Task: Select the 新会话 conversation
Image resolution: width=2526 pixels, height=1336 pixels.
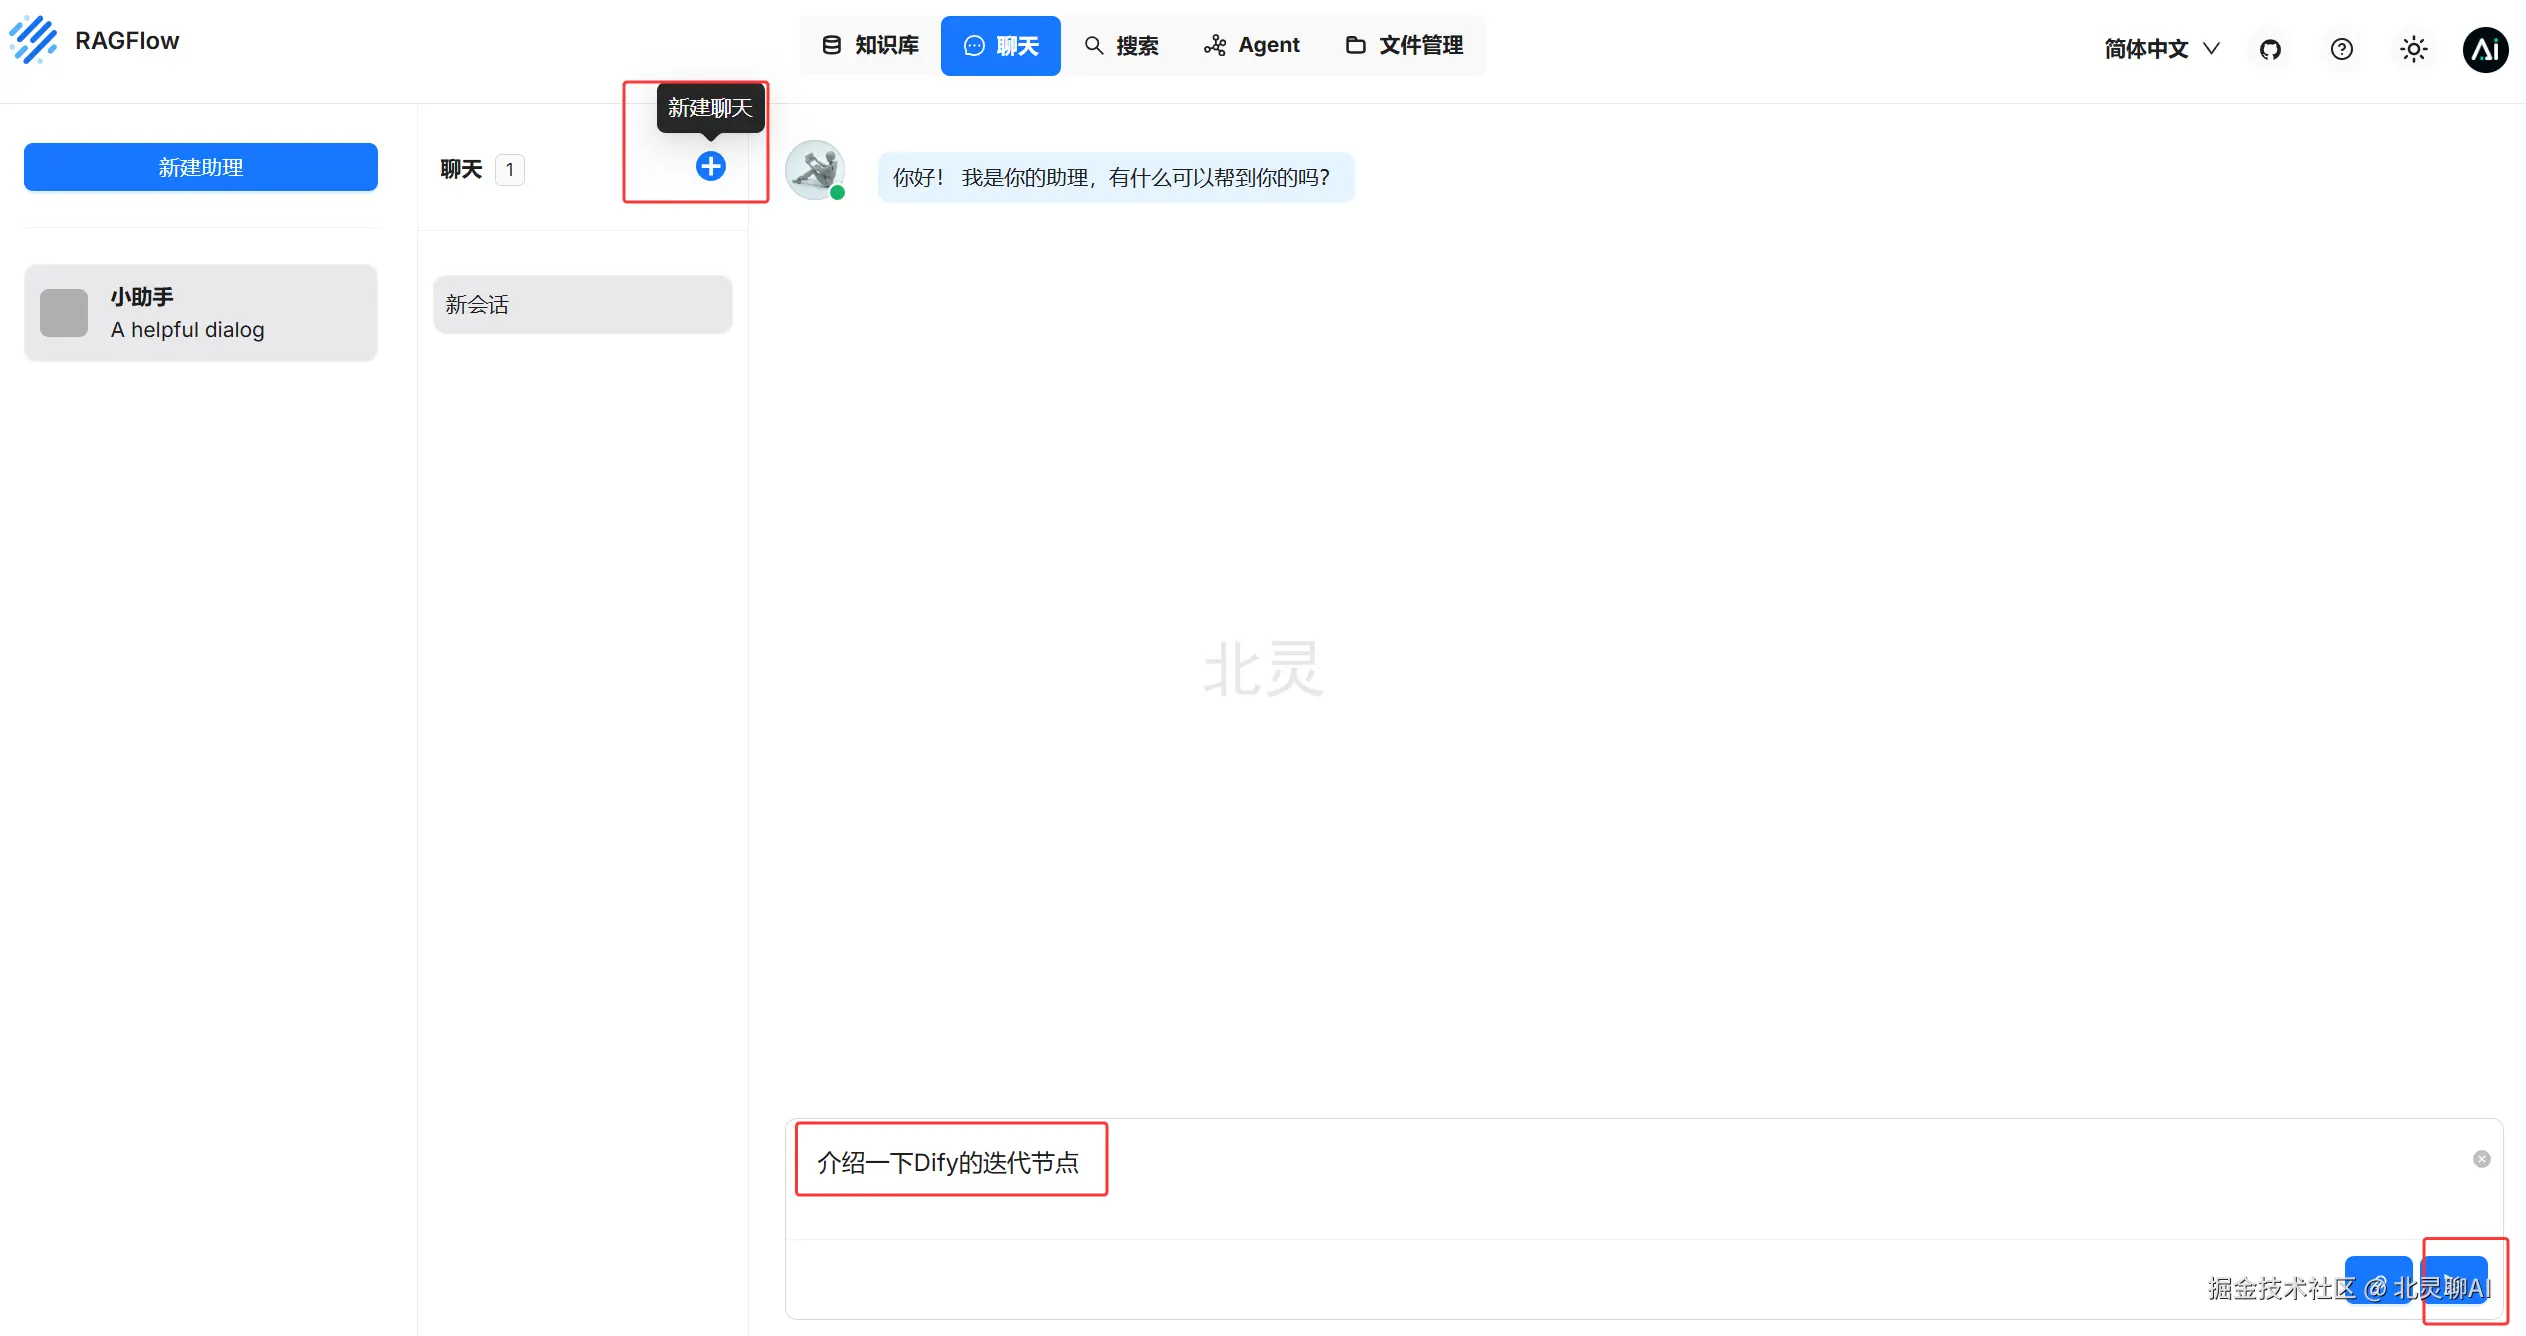Action: tap(582, 303)
